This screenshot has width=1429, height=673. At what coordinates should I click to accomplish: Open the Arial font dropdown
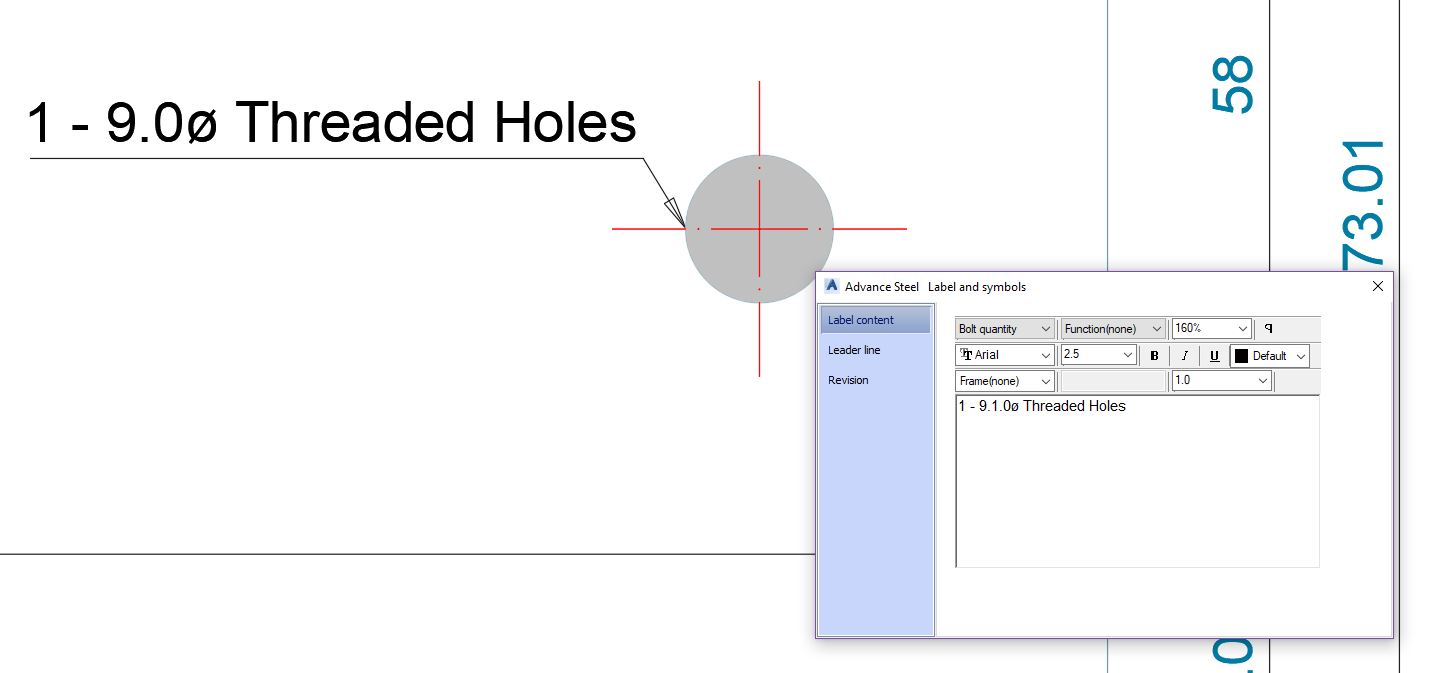point(1045,355)
